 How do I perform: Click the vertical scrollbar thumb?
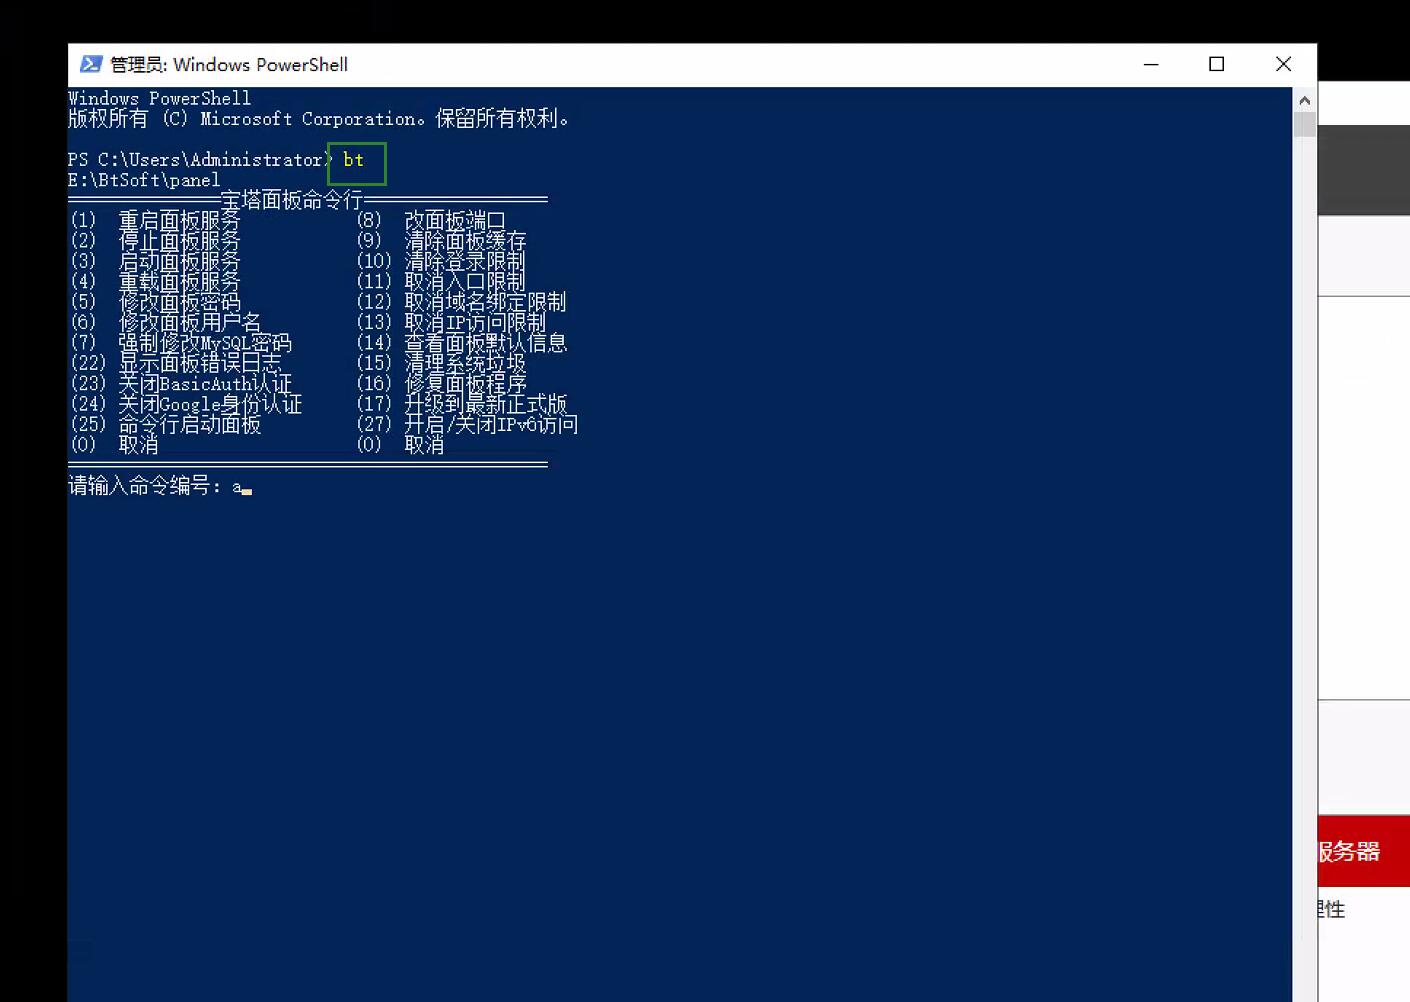click(x=1304, y=125)
